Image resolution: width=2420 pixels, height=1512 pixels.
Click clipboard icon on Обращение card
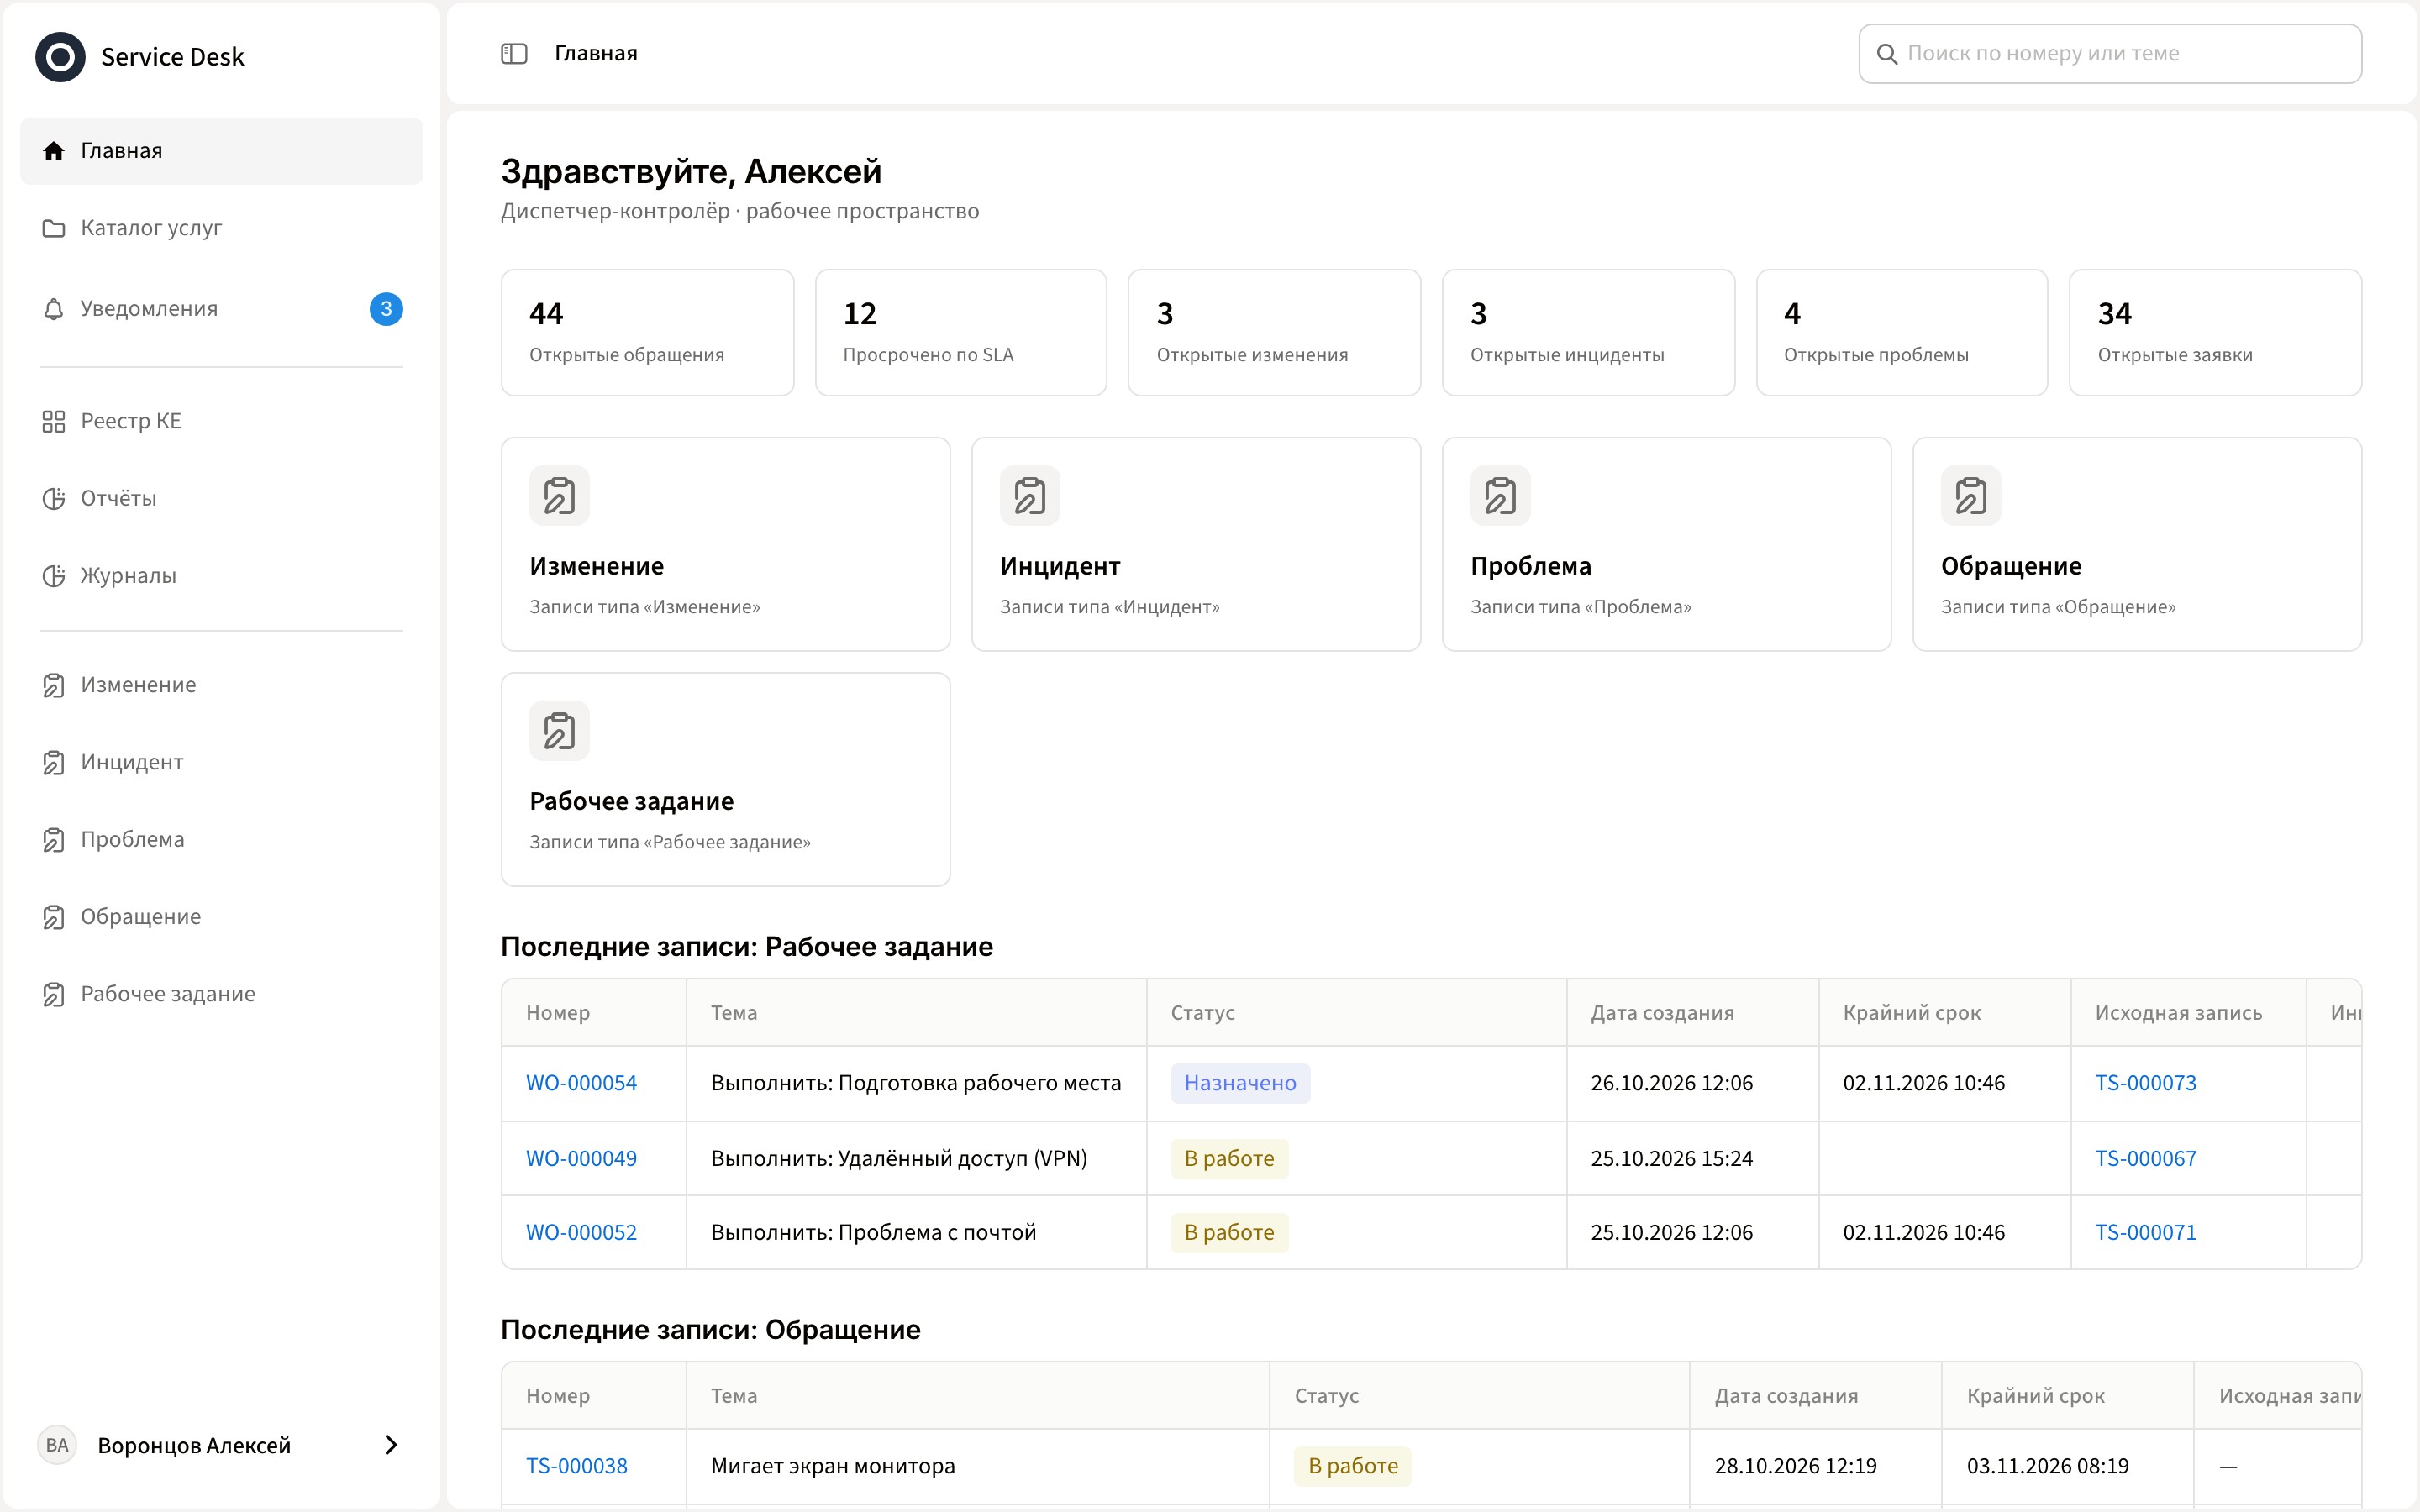coord(1971,495)
